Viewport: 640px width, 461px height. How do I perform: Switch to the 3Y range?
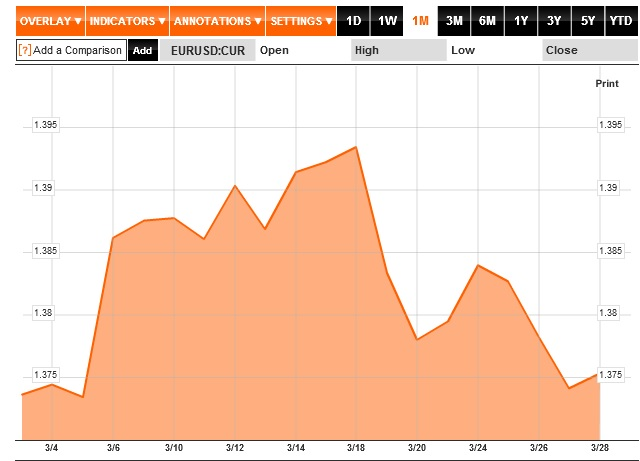pos(554,21)
